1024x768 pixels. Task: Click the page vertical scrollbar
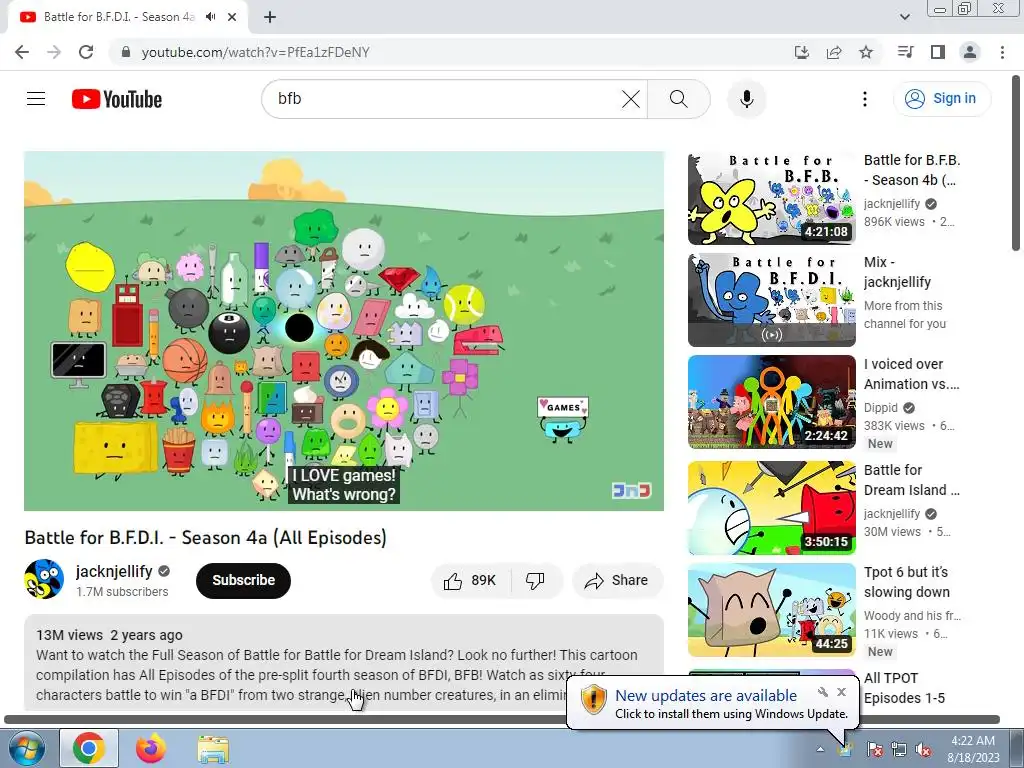coord(1016,163)
